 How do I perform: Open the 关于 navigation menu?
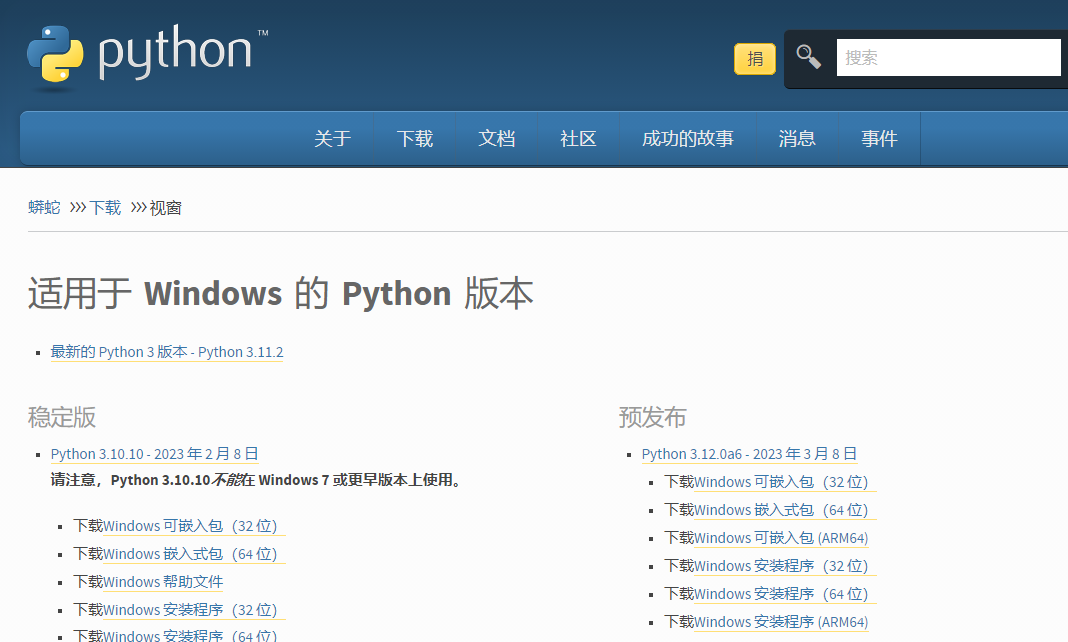coord(332,139)
